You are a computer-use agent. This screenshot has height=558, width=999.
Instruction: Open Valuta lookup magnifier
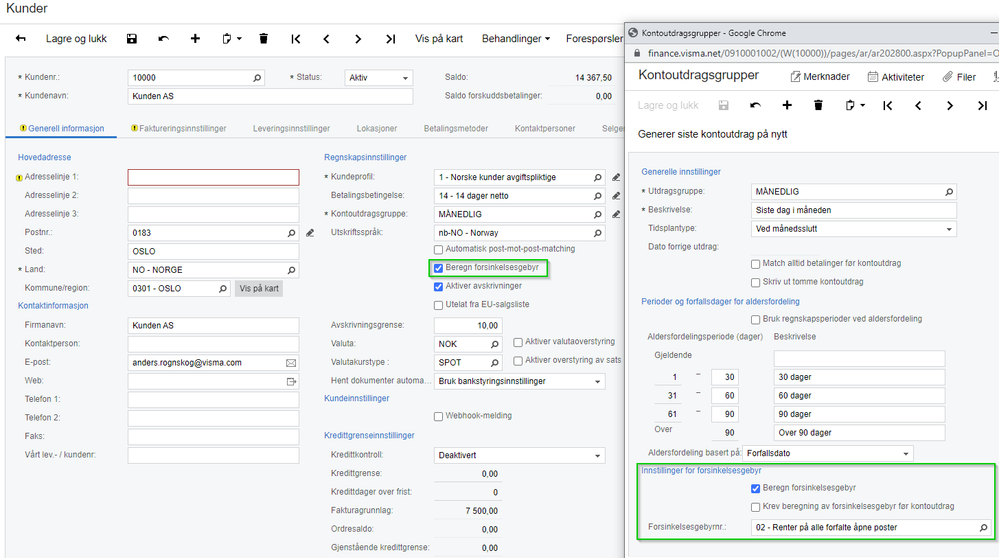(494, 344)
